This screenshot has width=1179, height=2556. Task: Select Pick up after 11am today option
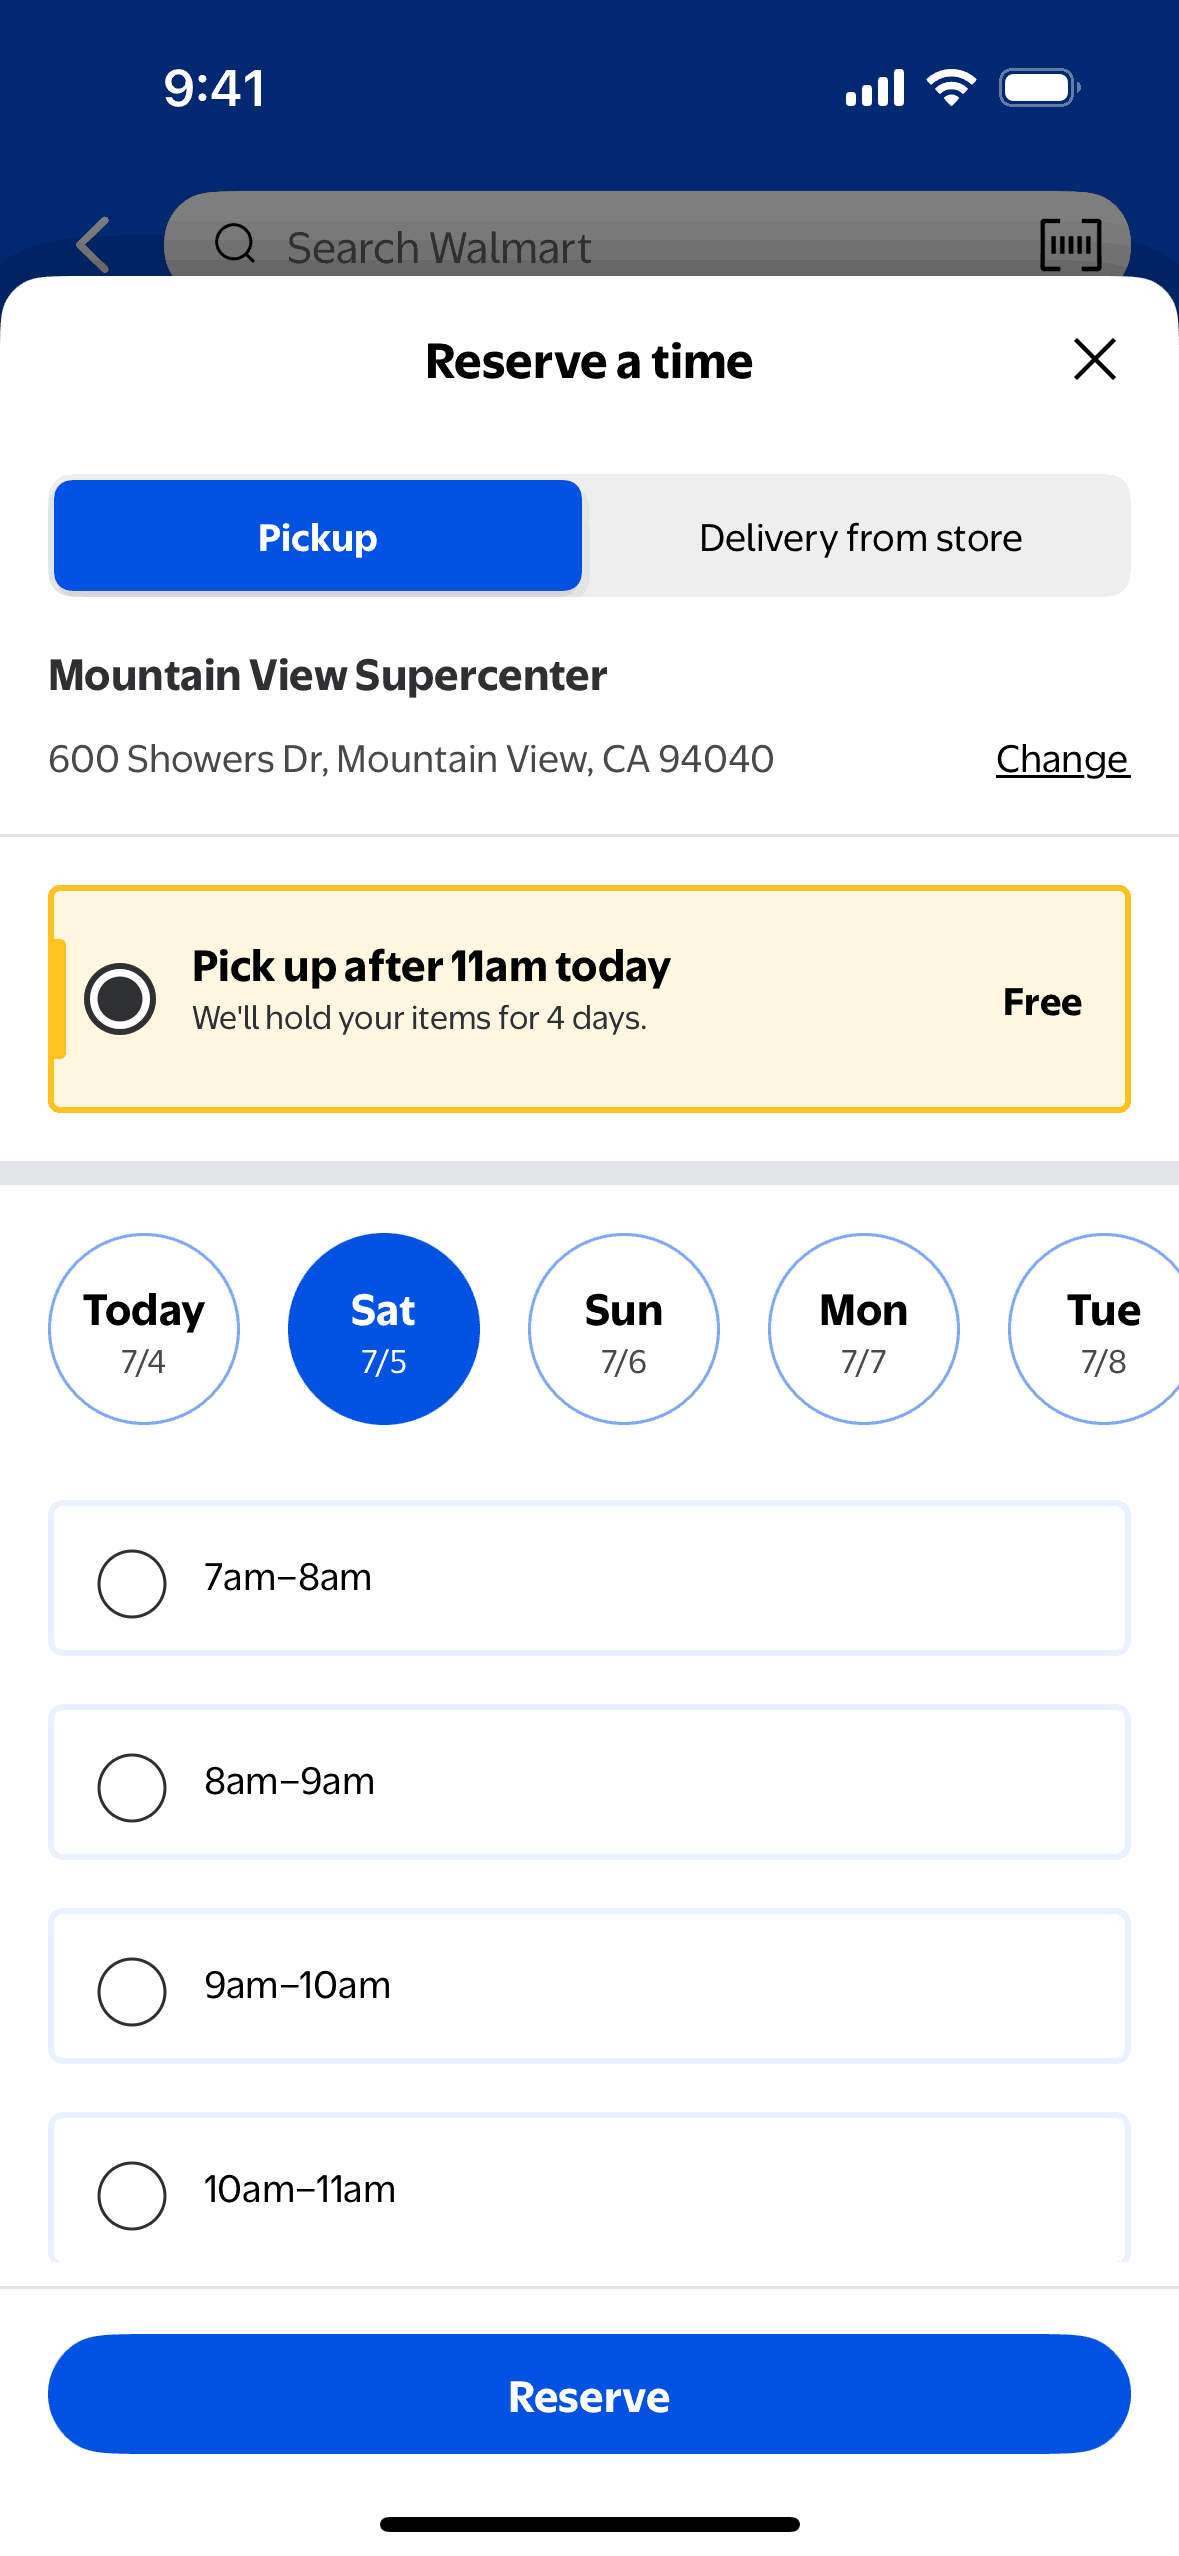(x=120, y=999)
